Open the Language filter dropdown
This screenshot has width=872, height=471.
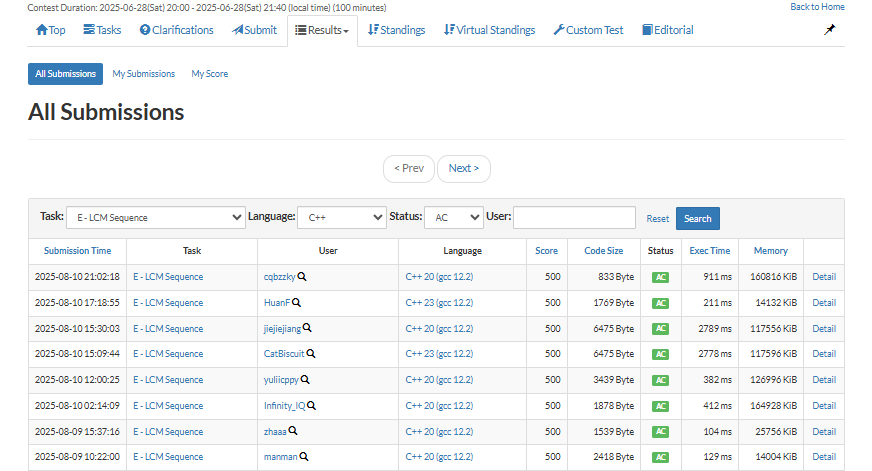[342, 217]
